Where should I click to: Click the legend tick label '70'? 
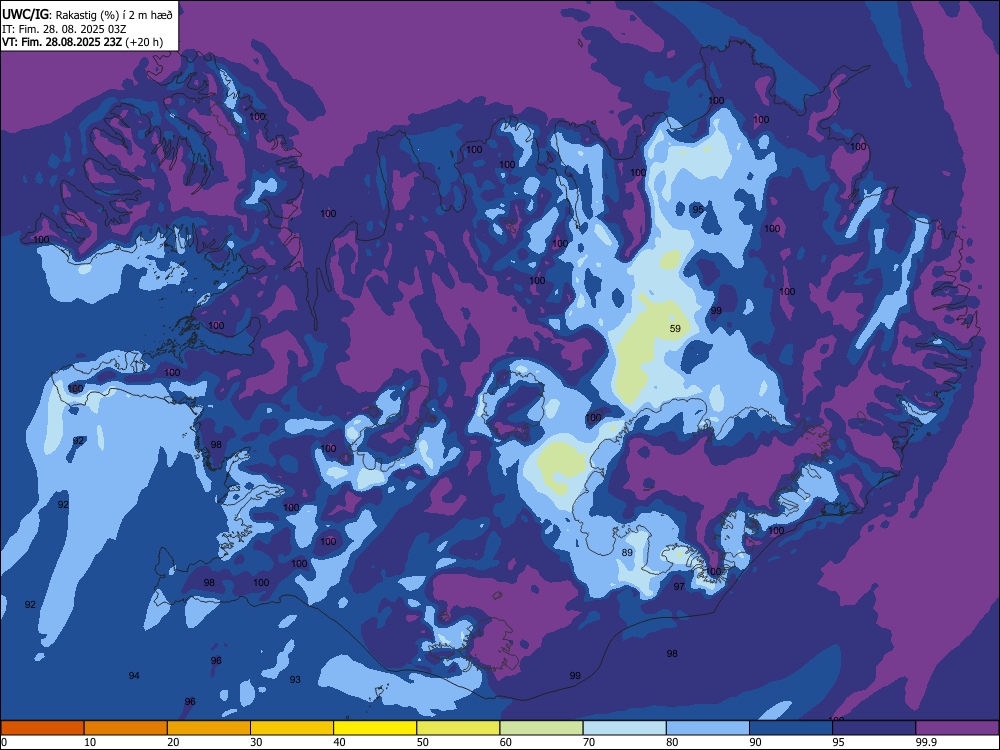[x=589, y=742]
